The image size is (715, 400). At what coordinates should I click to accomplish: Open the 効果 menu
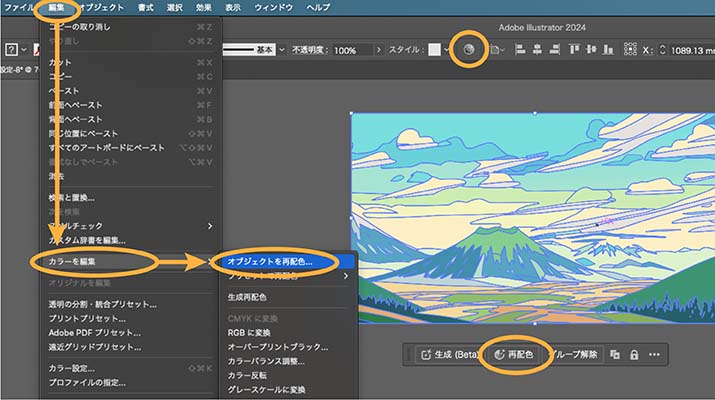pyautogui.click(x=203, y=7)
